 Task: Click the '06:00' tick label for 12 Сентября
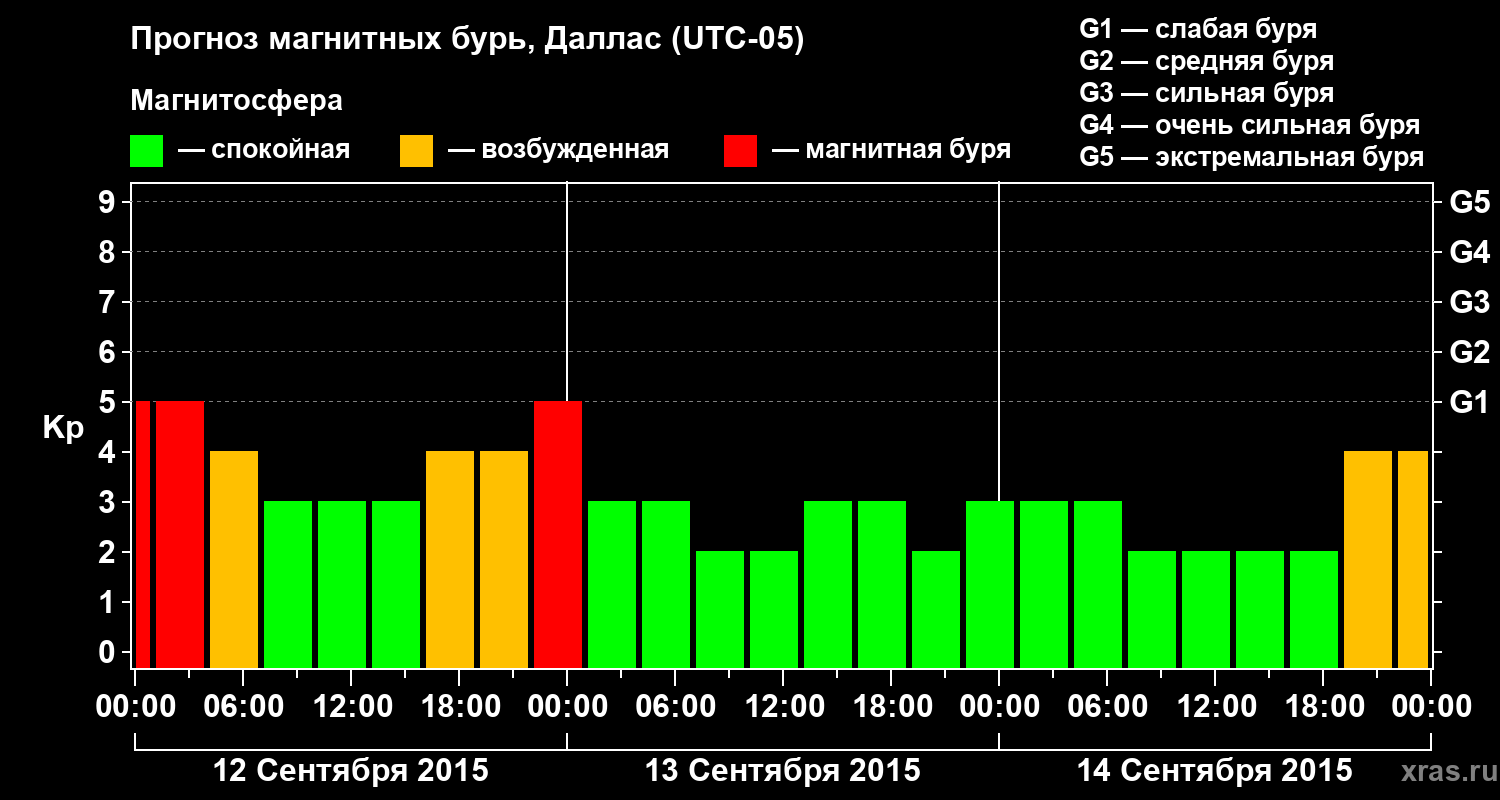pos(244,707)
